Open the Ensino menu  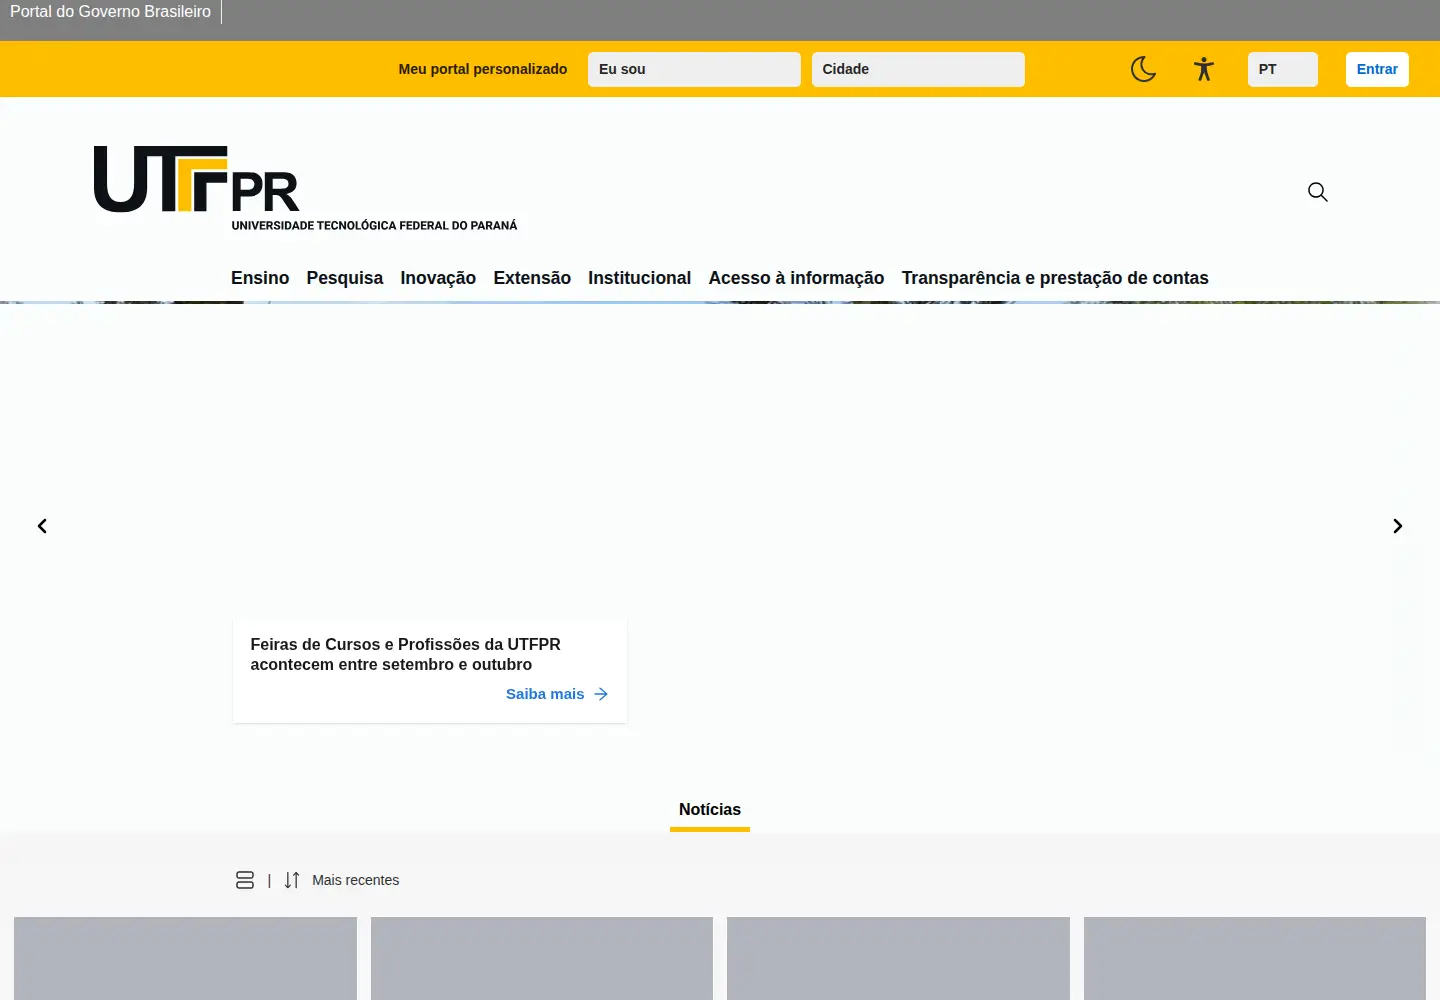tap(260, 278)
